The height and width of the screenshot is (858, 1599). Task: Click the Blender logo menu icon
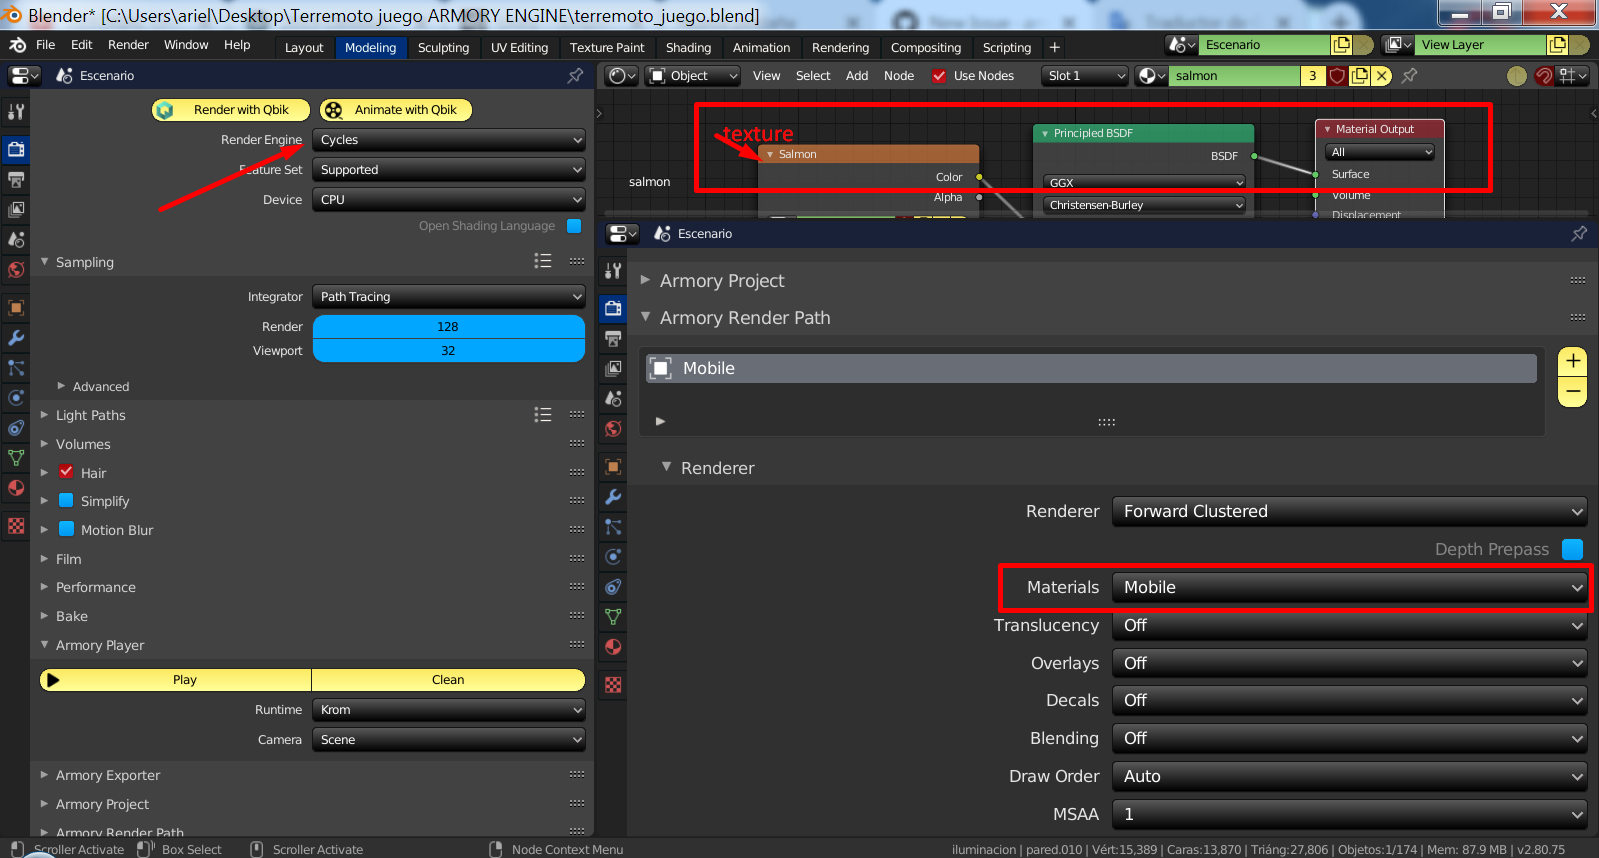[x=17, y=45]
